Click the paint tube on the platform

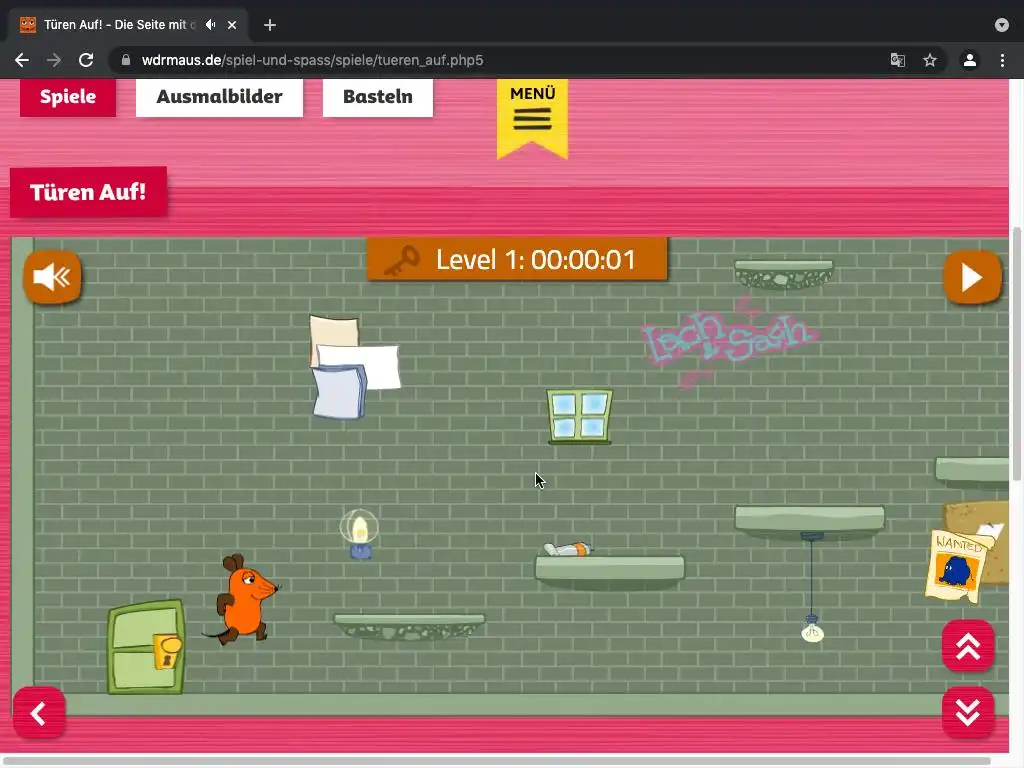click(568, 549)
